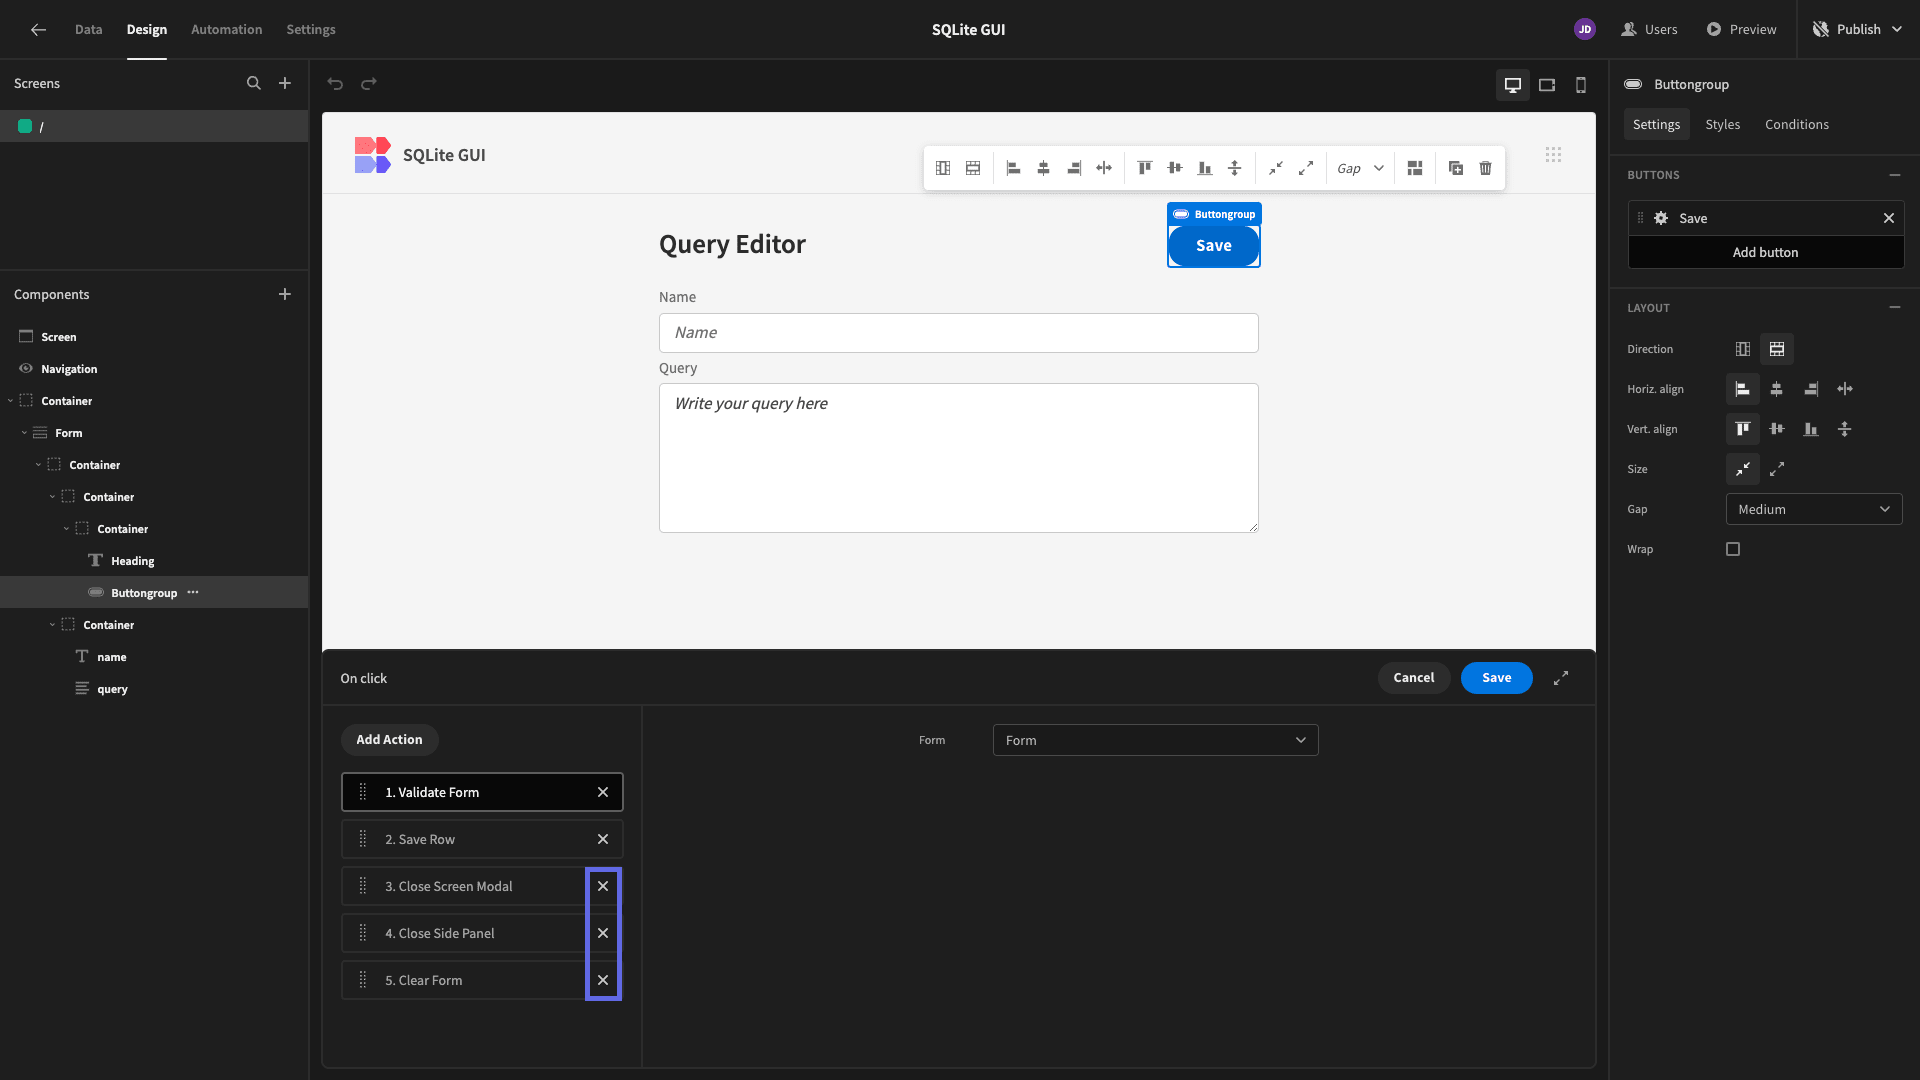Select center horizontal align in Layout panel
Screen dimensions: 1920x1080
click(1777, 389)
